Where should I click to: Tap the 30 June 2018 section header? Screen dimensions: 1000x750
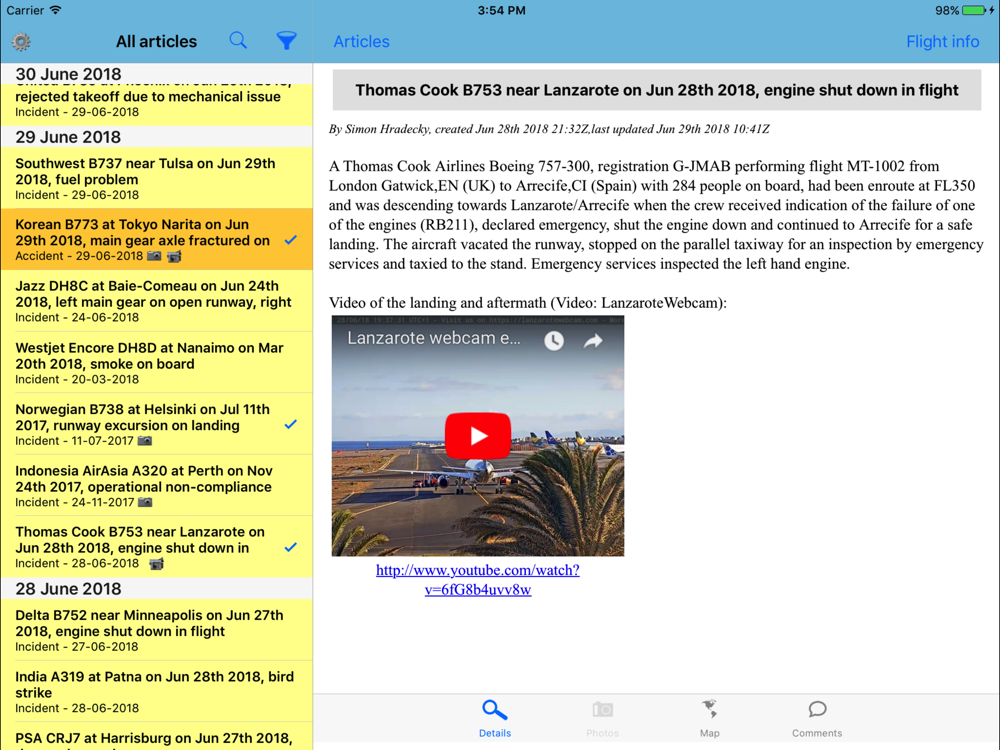click(x=156, y=74)
